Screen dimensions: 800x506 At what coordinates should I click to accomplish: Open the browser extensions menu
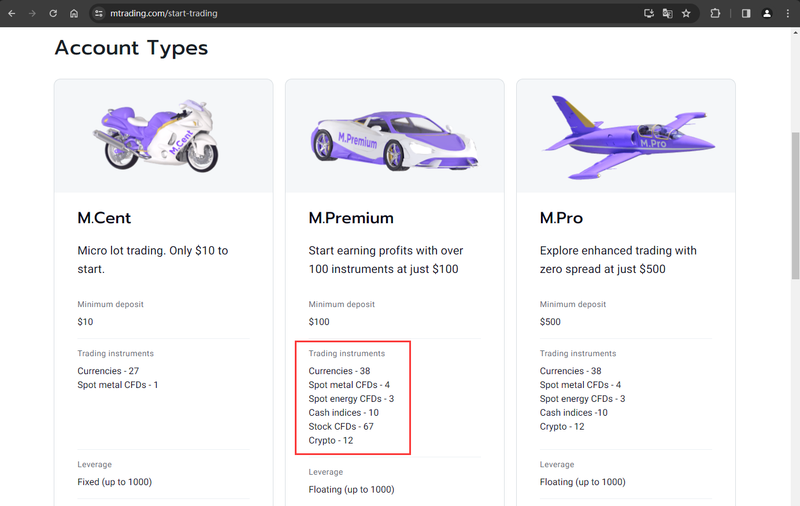coord(715,14)
